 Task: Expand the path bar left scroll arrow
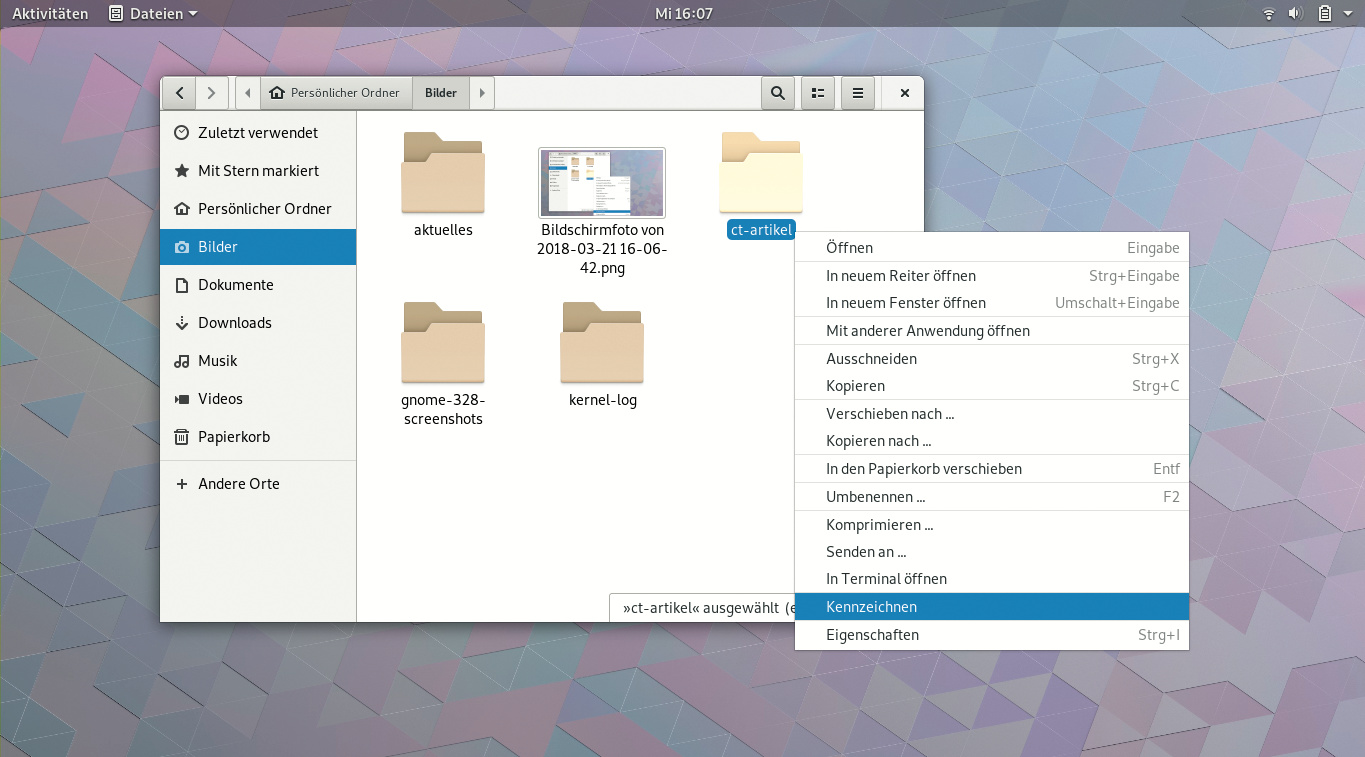248,93
